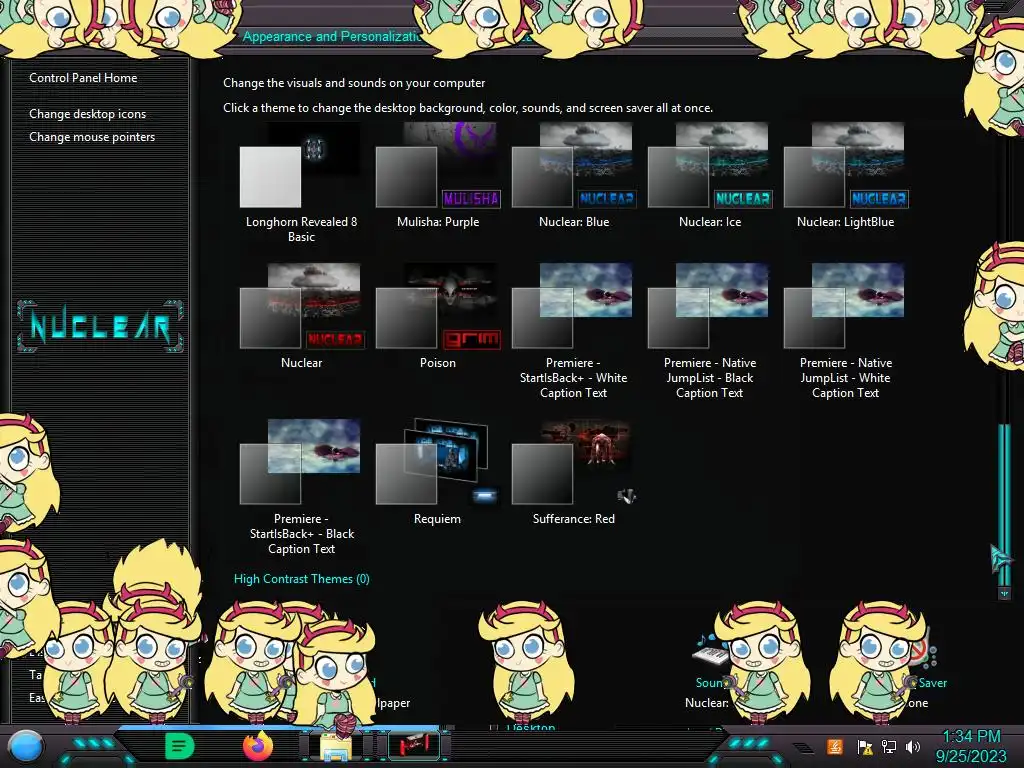
Task: Open the Windows Start orb
Action: pyautogui.click(x=25, y=747)
